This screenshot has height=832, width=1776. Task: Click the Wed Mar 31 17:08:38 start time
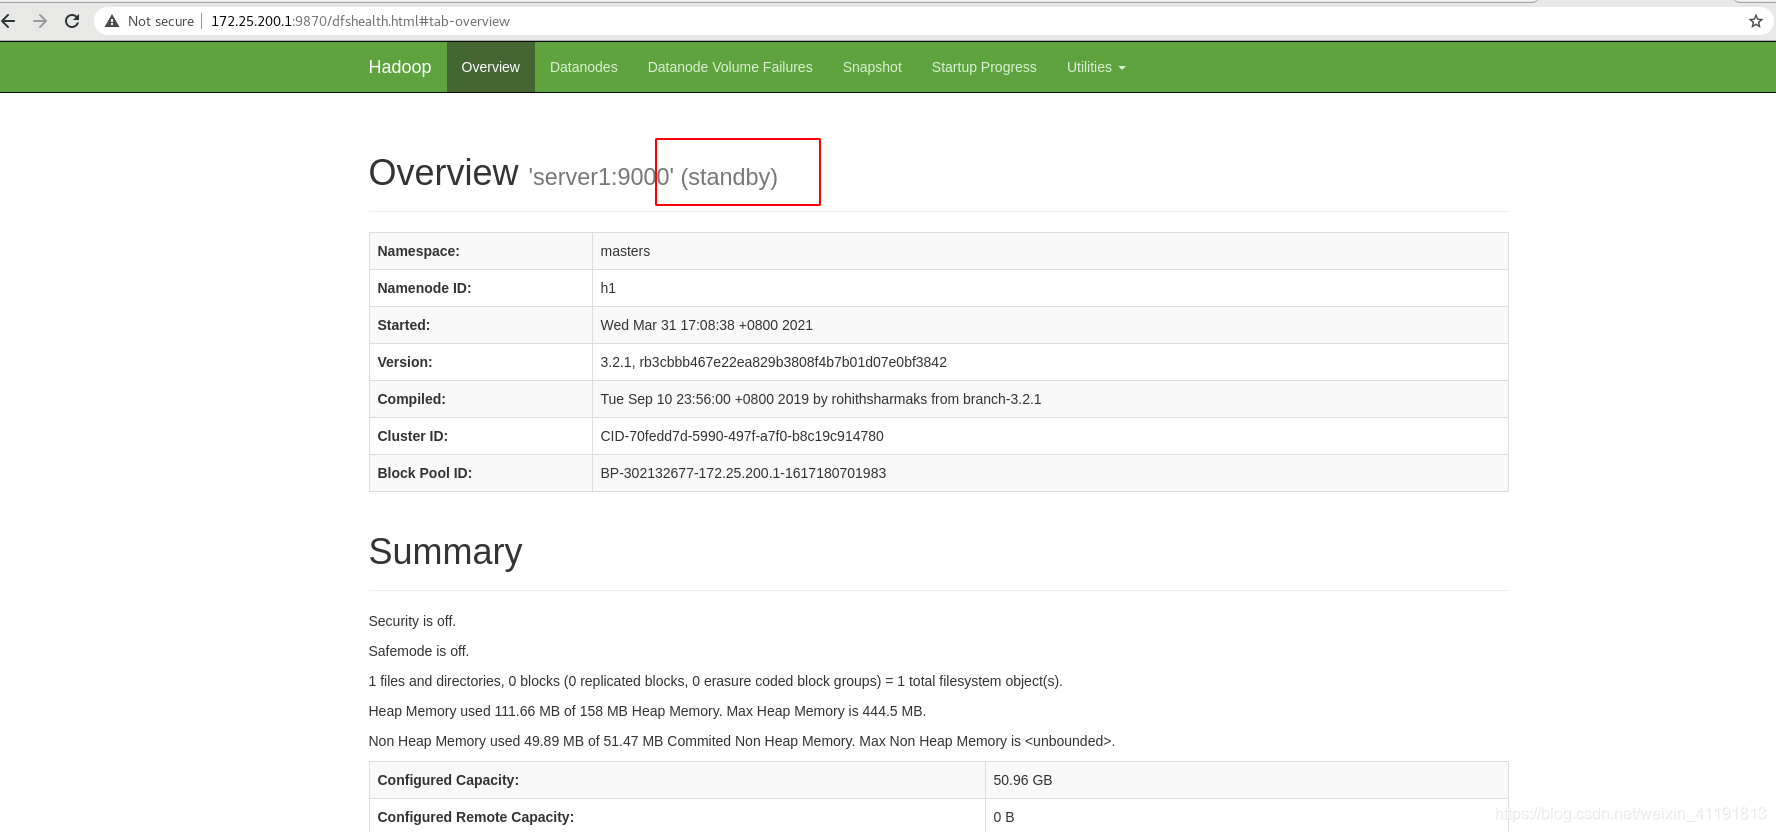(x=707, y=325)
